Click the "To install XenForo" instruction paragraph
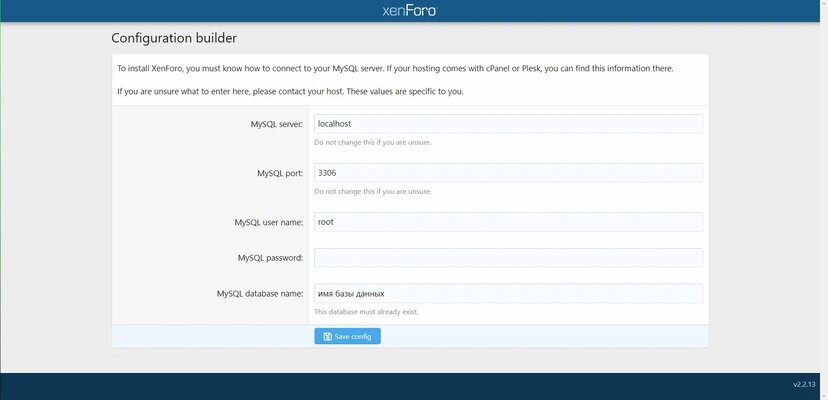Viewport: 828px width, 400px height. tap(395, 69)
